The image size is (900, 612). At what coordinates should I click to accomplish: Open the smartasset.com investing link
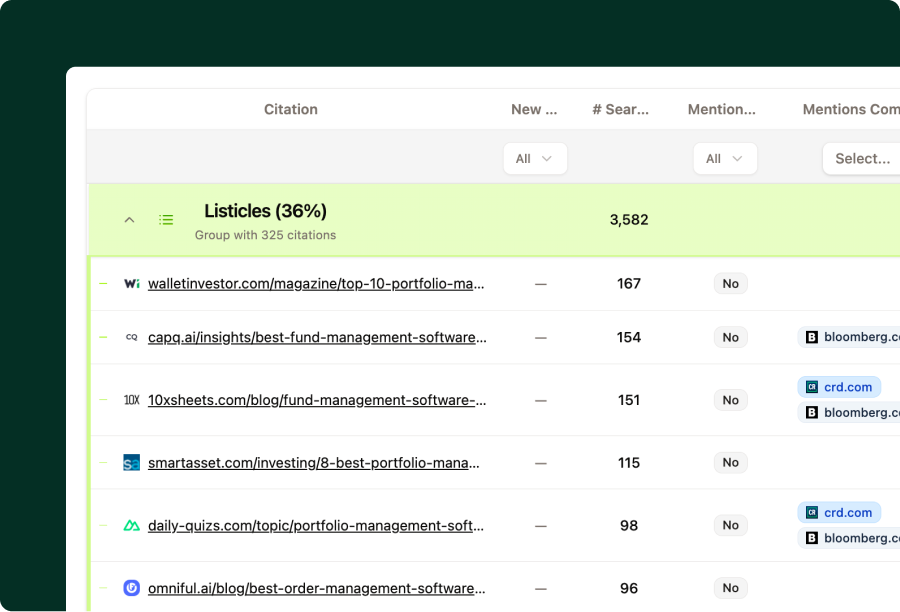(x=313, y=463)
